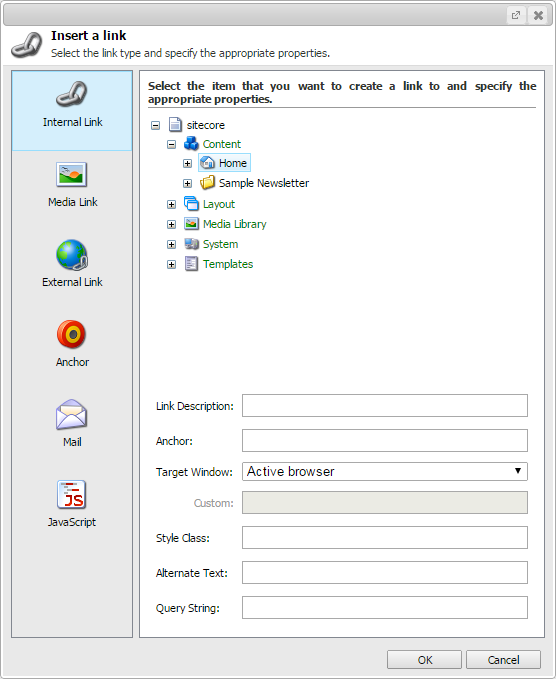
Task: Select the System tree item
Action: click(x=220, y=244)
